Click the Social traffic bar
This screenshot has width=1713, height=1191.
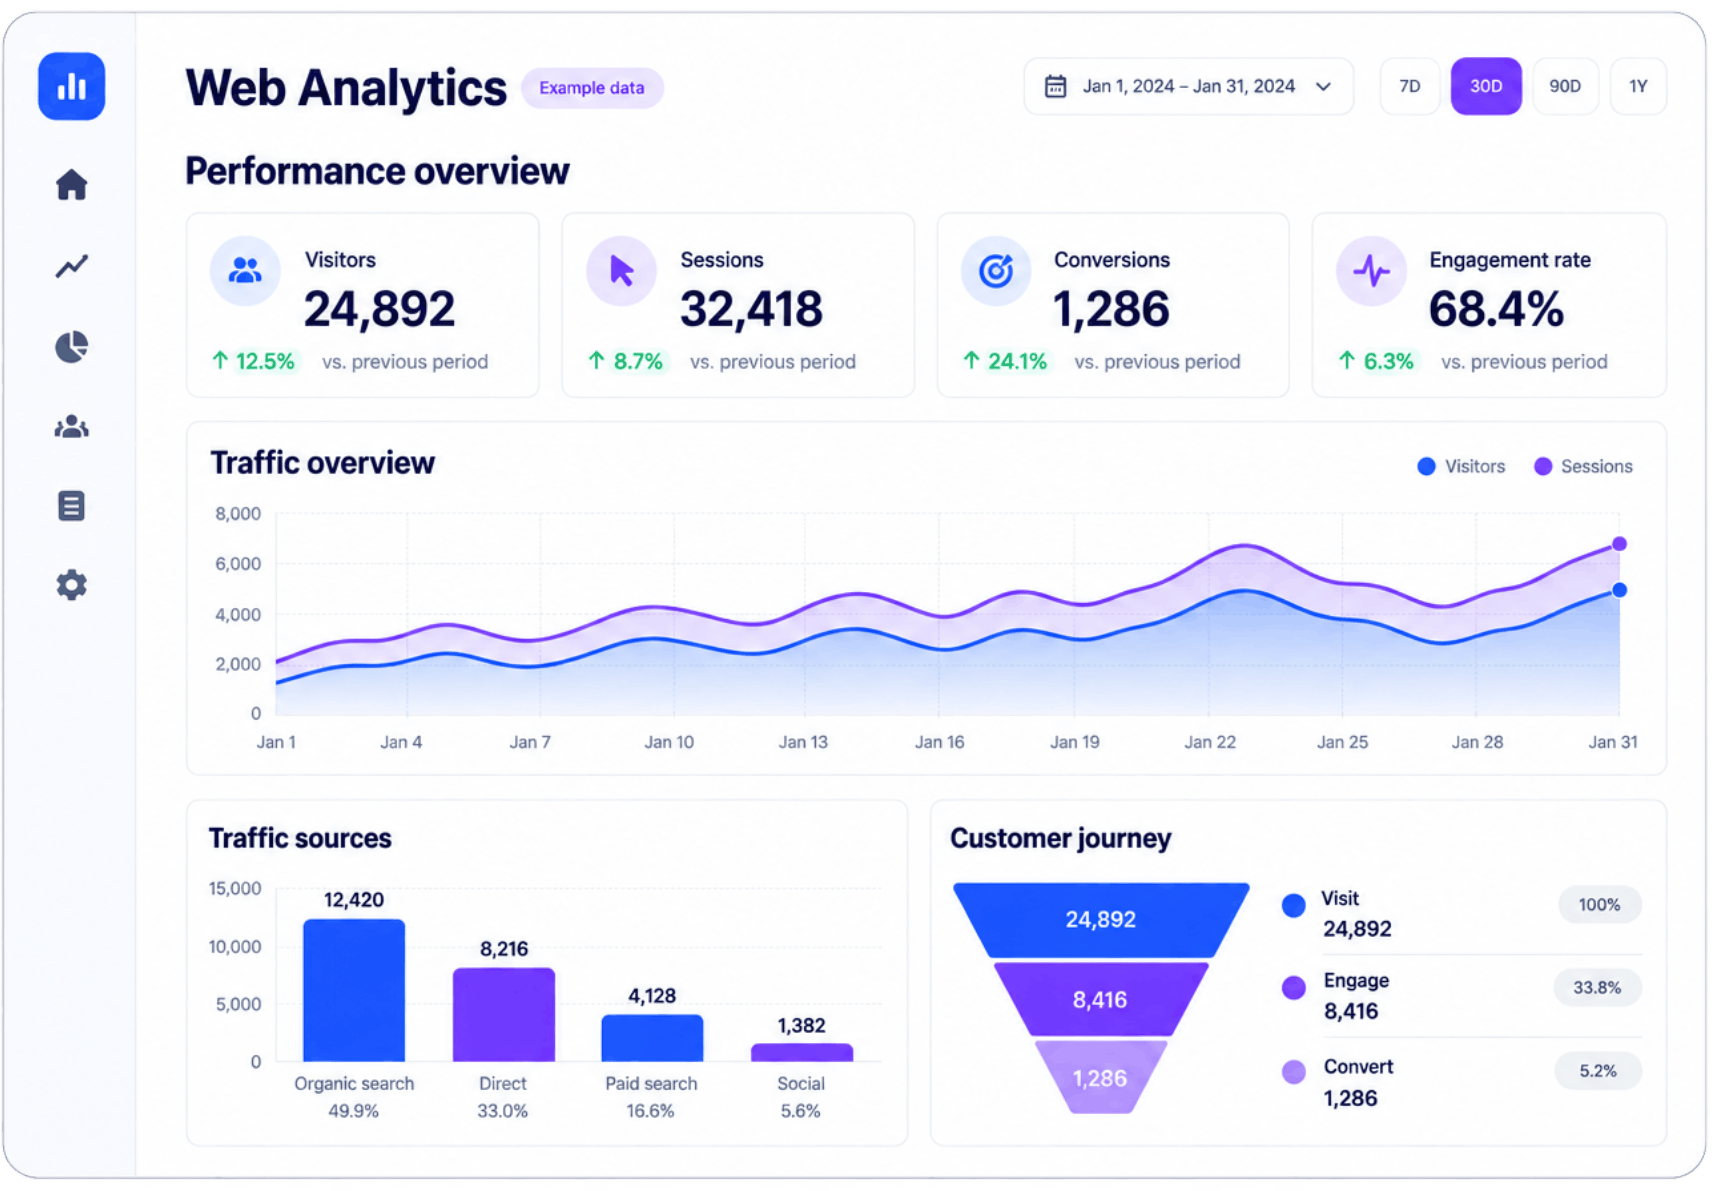pos(801,1053)
